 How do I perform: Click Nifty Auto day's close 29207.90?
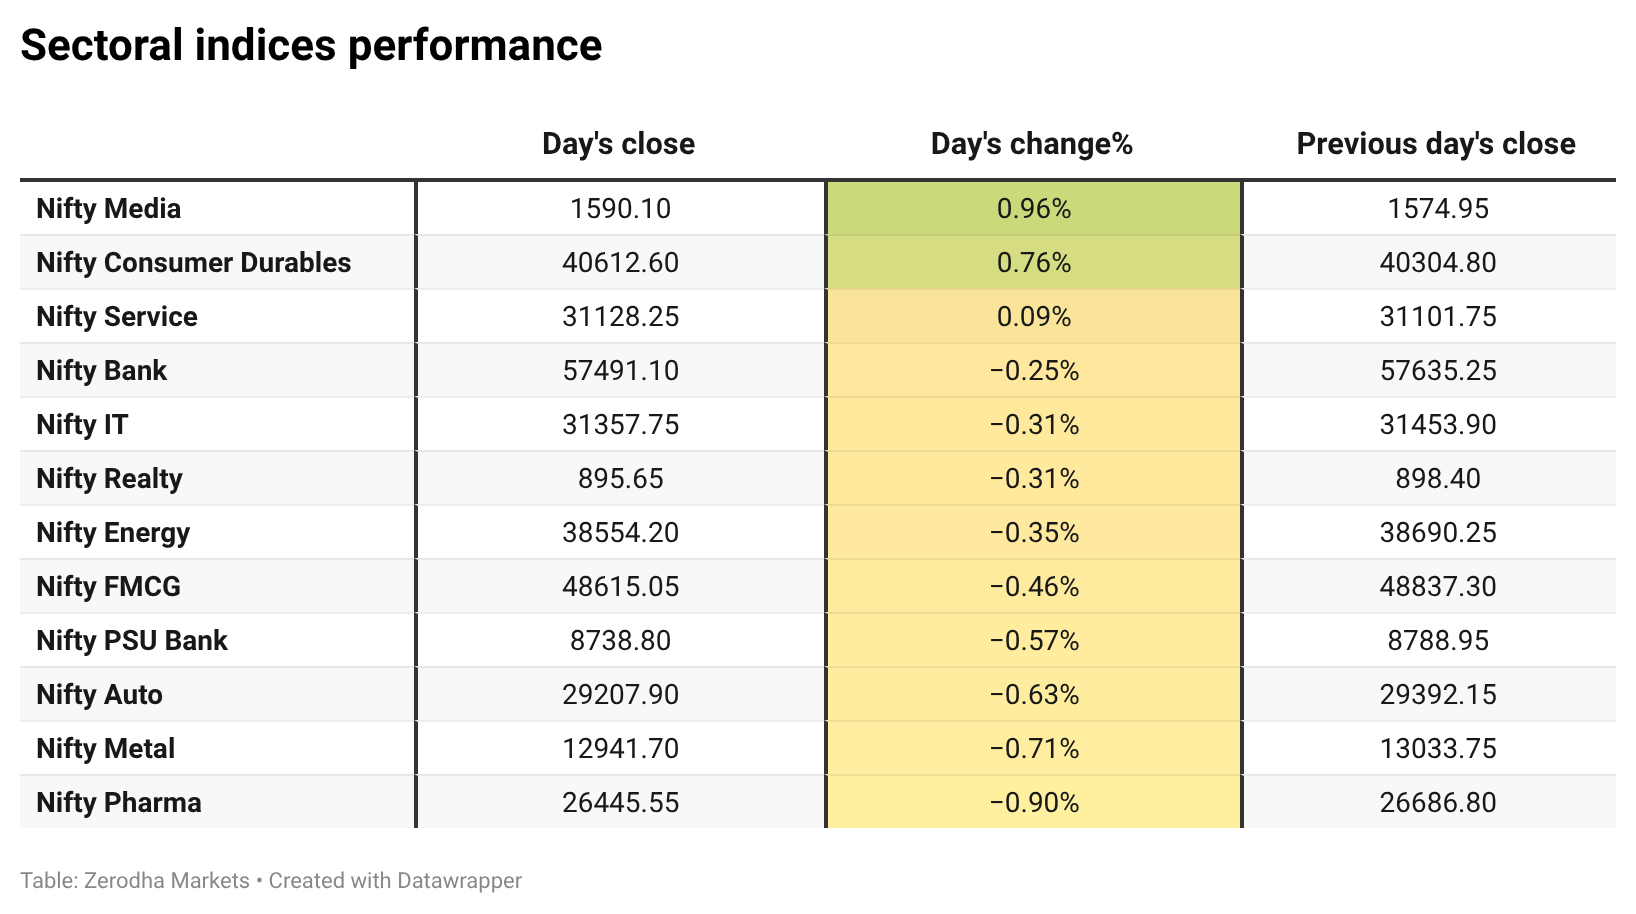click(x=620, y=694)
